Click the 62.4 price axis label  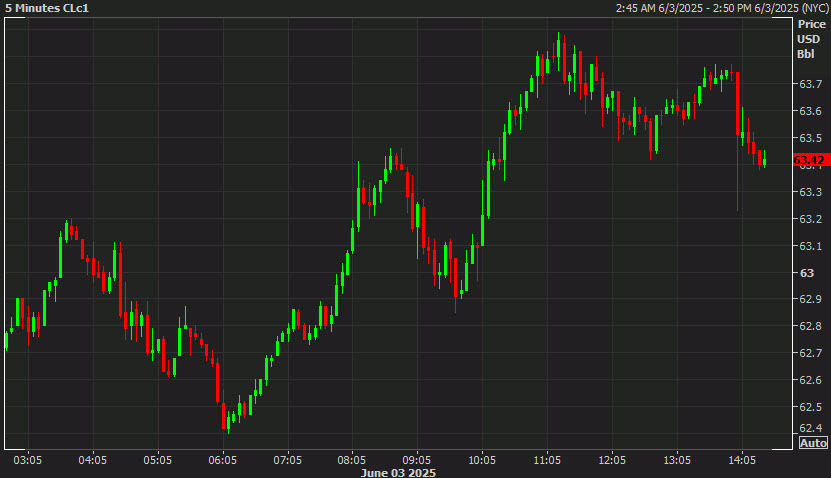(809, 428)
